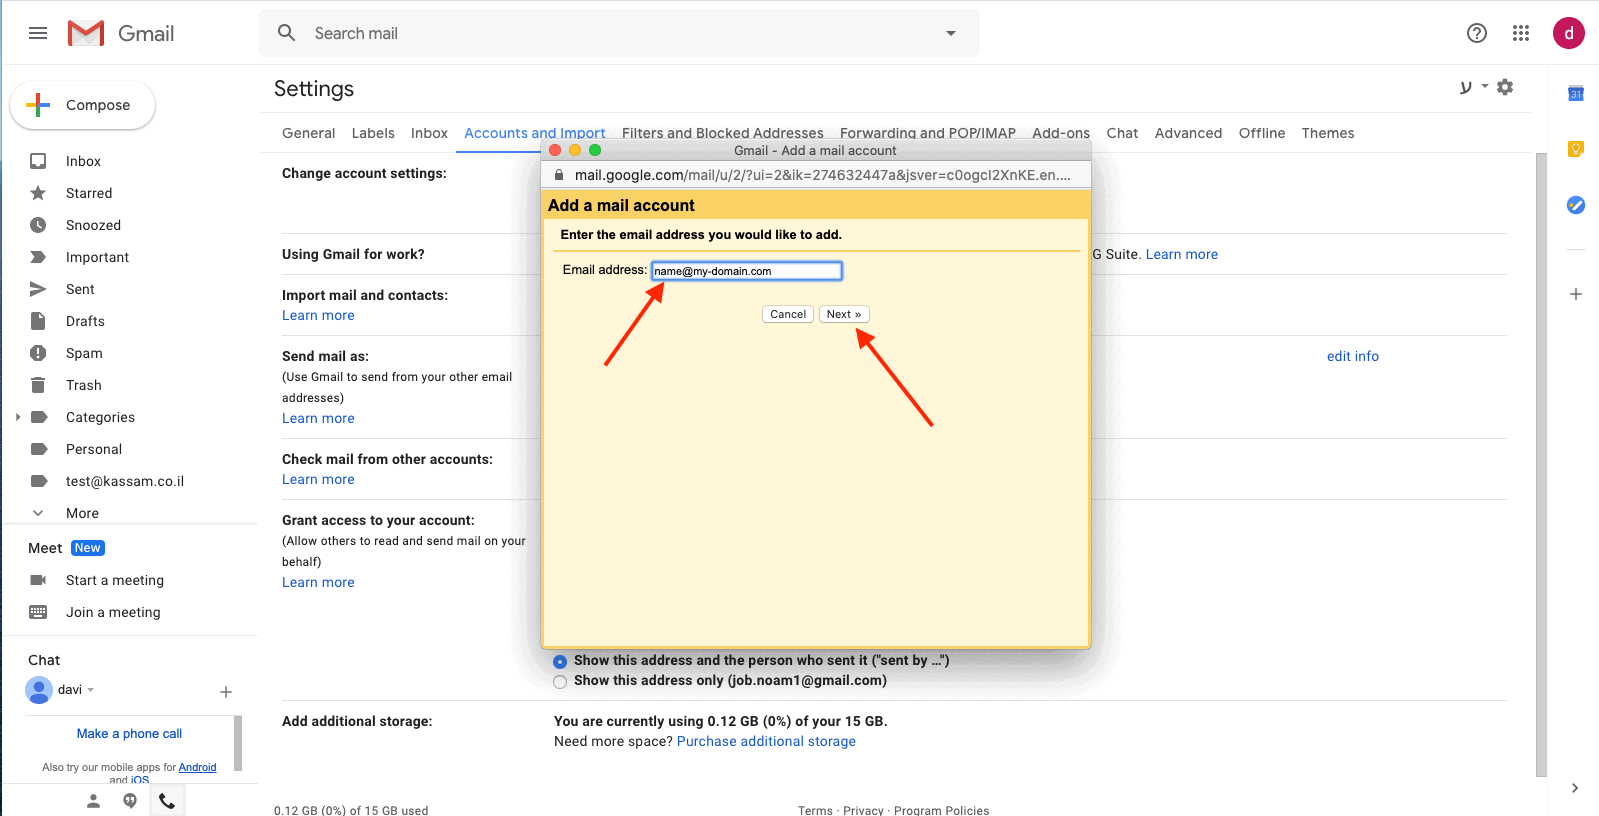1599x816 pixels.
Task: Click Learn more under Check mail from other accounts
Action: [x=318, y=479]
